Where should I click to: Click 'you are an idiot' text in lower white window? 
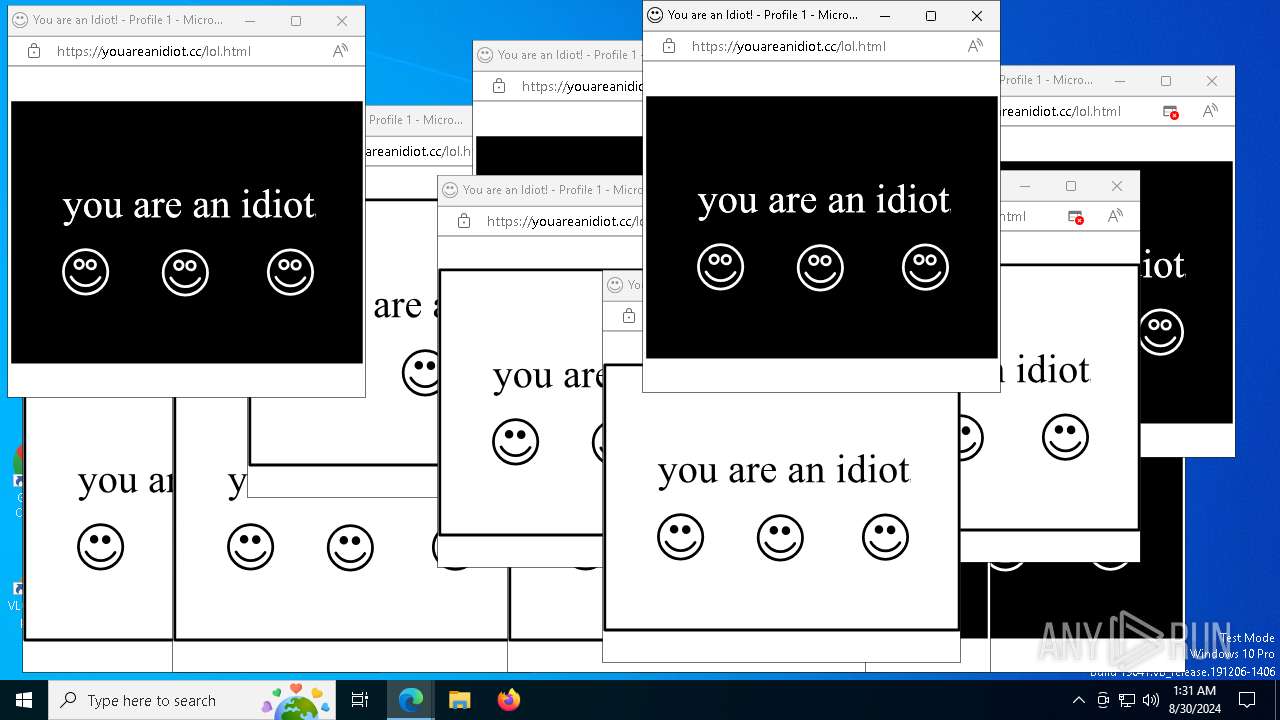tap(784, 471)
